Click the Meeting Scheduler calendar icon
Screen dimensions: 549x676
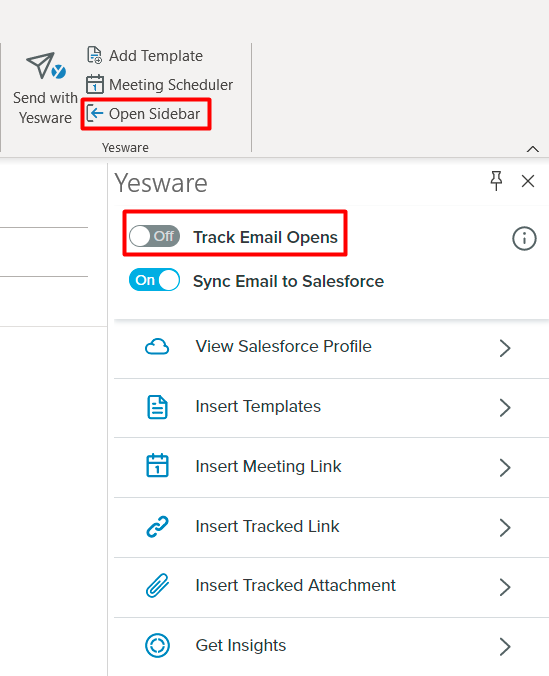(x=94, y=84)
